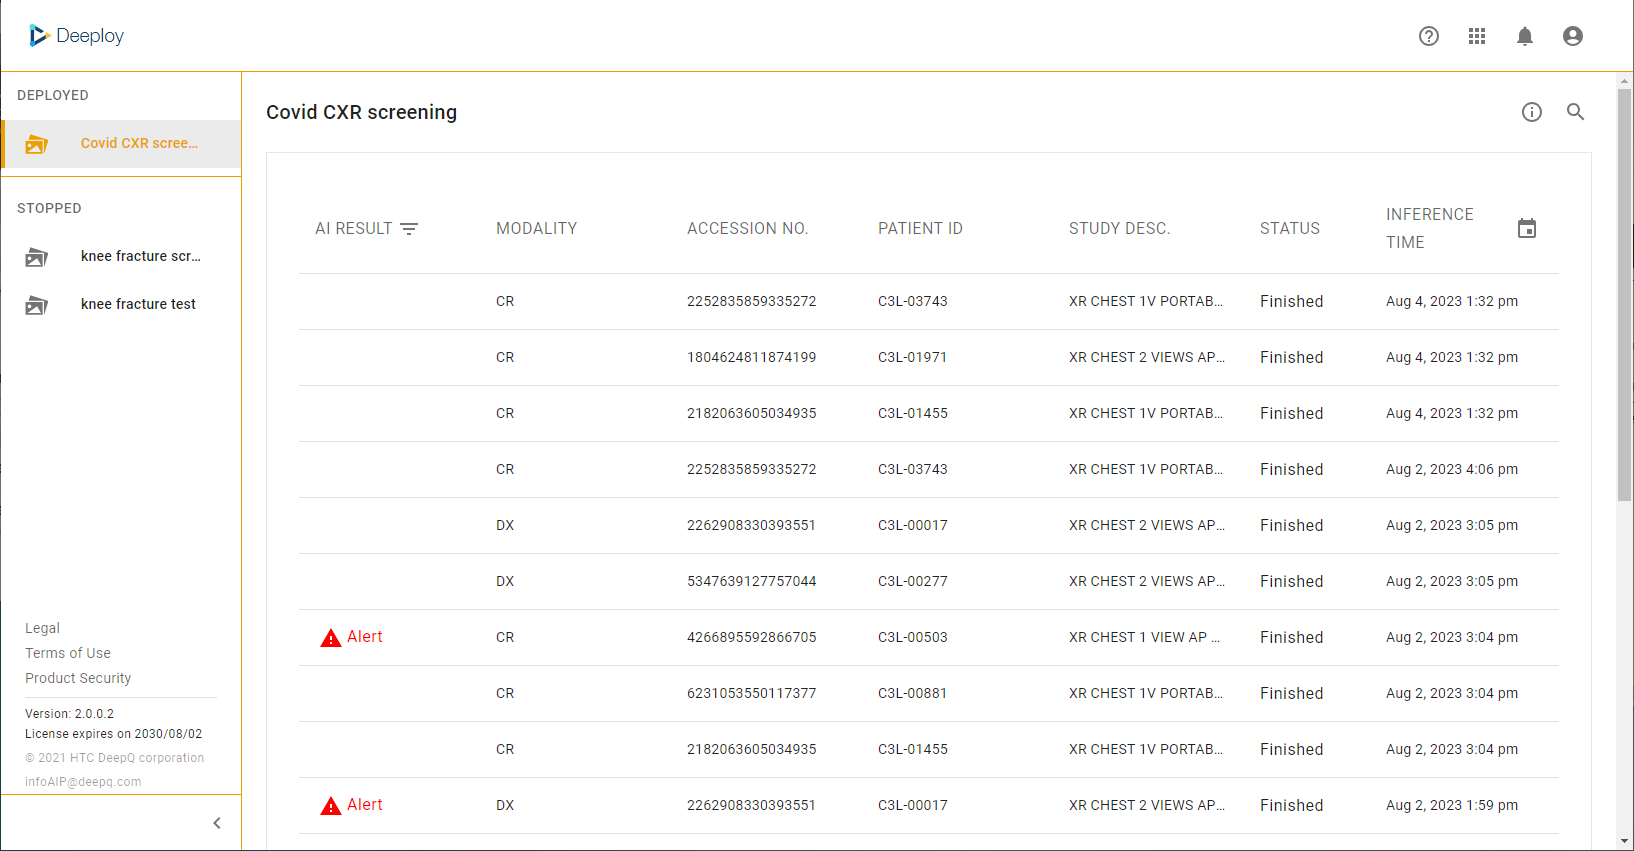This screenshot has width=1634, height=851.
Task: Select the row with accession 1804624811874199
Action: (x=751, y=358)
